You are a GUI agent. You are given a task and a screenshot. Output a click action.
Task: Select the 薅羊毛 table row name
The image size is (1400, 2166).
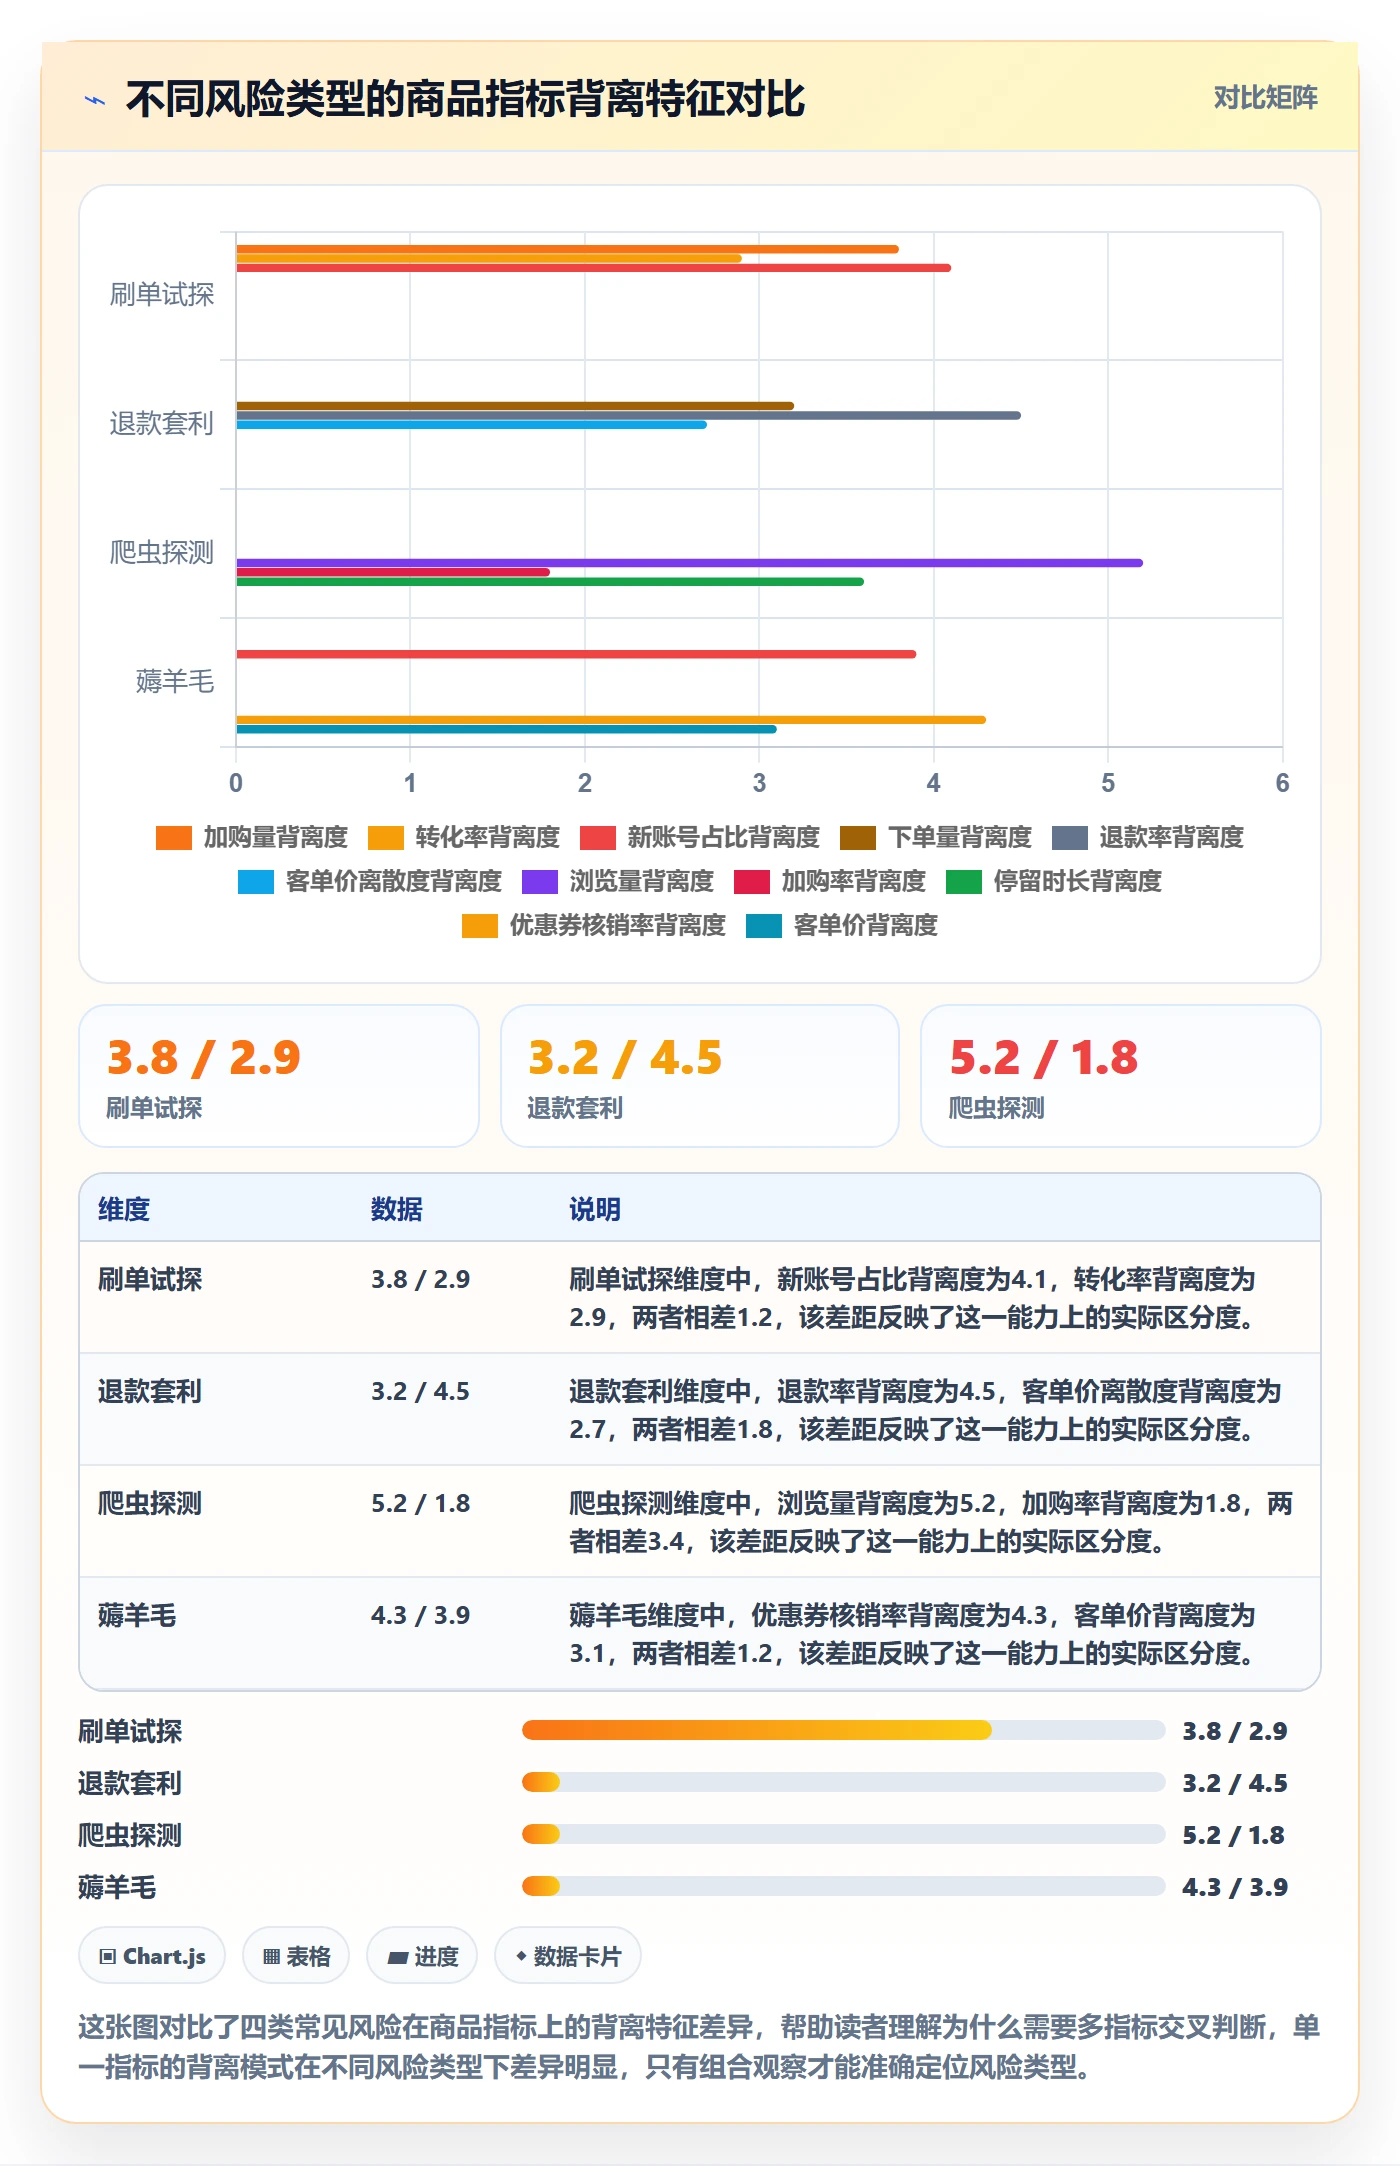point(137,1615)
